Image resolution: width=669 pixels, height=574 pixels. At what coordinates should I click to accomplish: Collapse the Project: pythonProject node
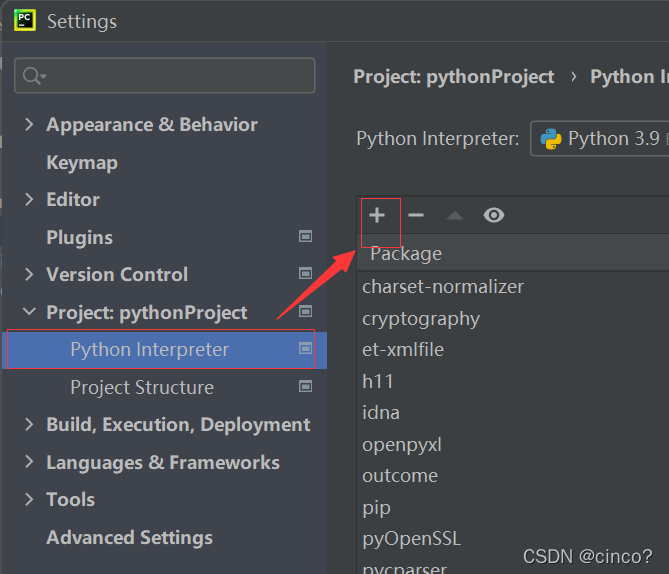pyautogui.click(x=29, y=312)
